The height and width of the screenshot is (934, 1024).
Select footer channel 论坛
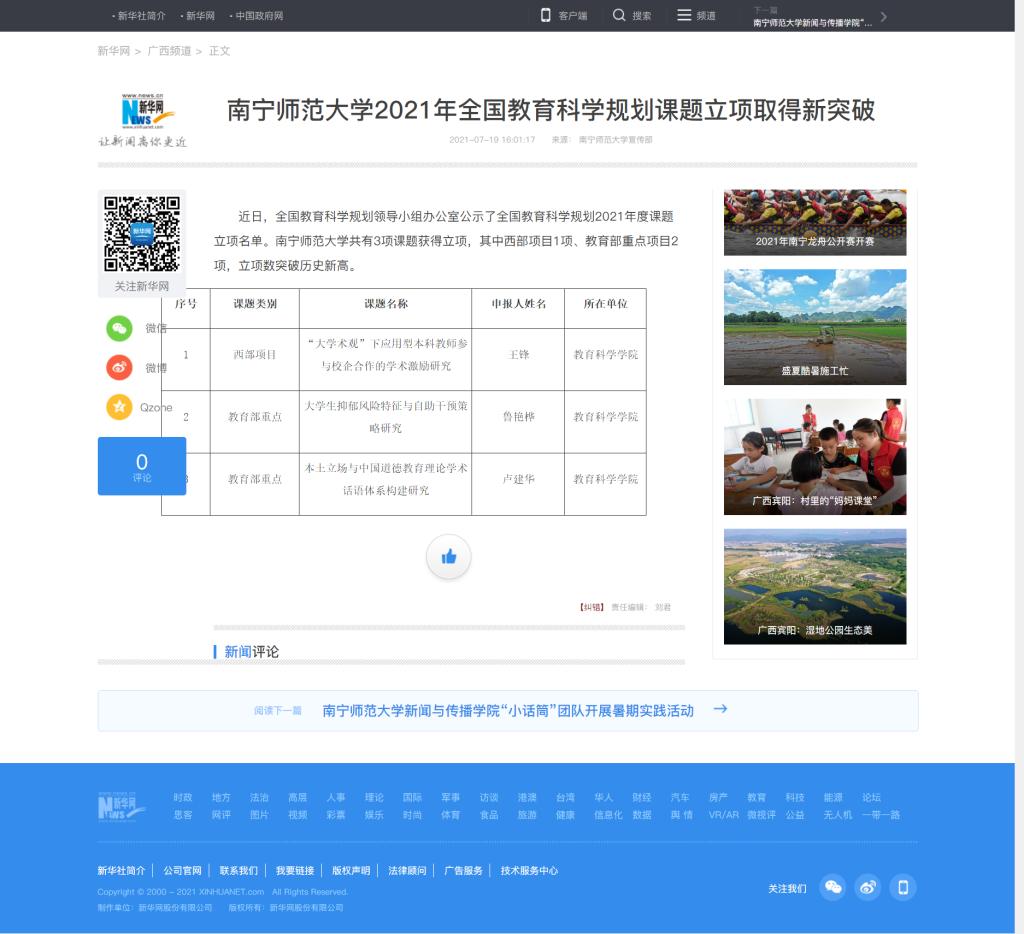pyautogui.click(x=871, y=797)
